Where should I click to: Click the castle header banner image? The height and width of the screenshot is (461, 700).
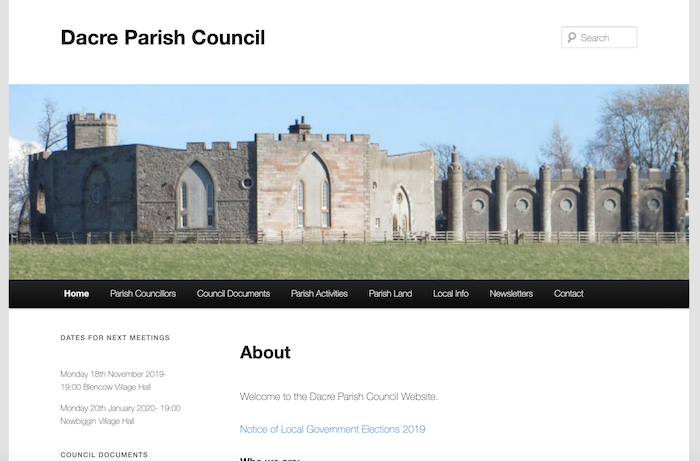tap(349, 181)
